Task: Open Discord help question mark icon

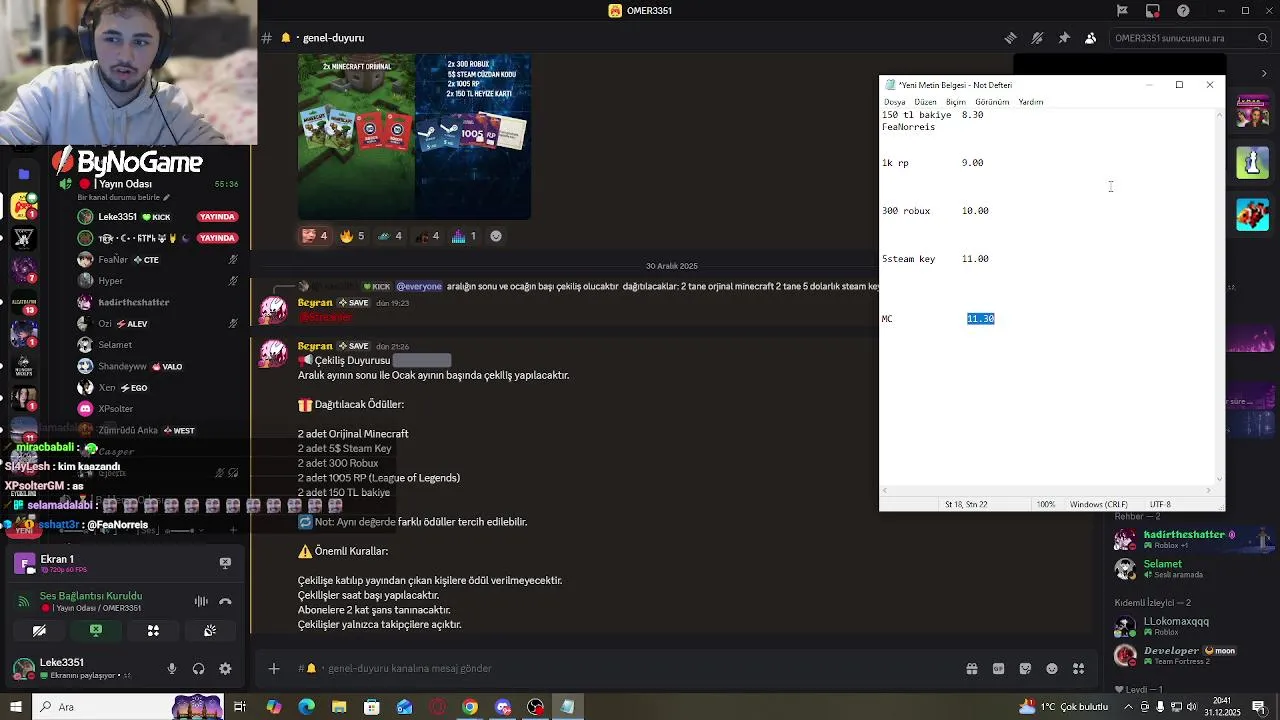Action: 1183,11
